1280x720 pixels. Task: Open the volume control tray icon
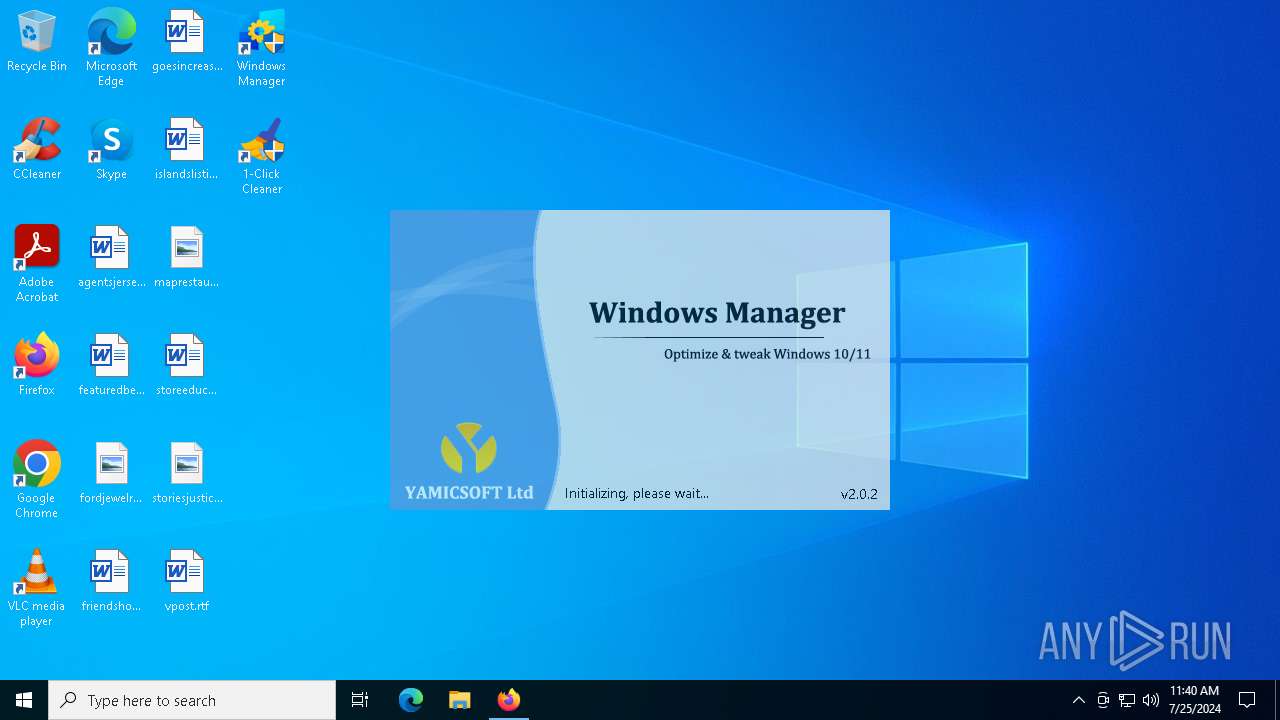tap(1151, 700)
